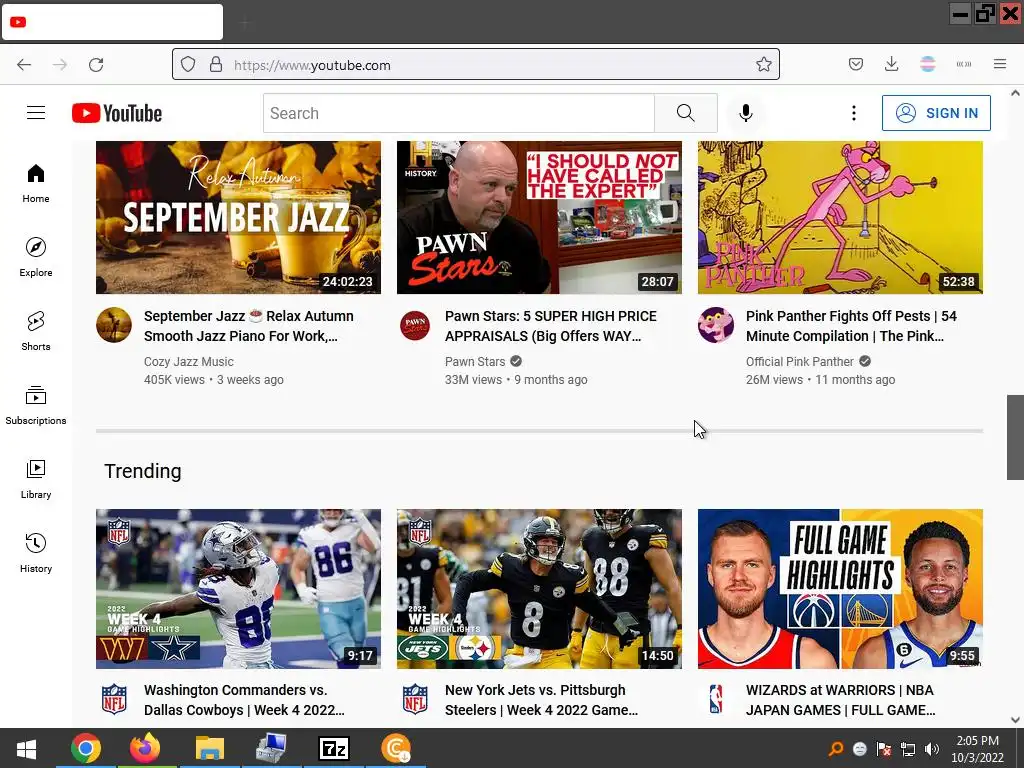Screen dimensions: 1024x768
Task: Click the padlock site info icon
Action: pos(216,65)
